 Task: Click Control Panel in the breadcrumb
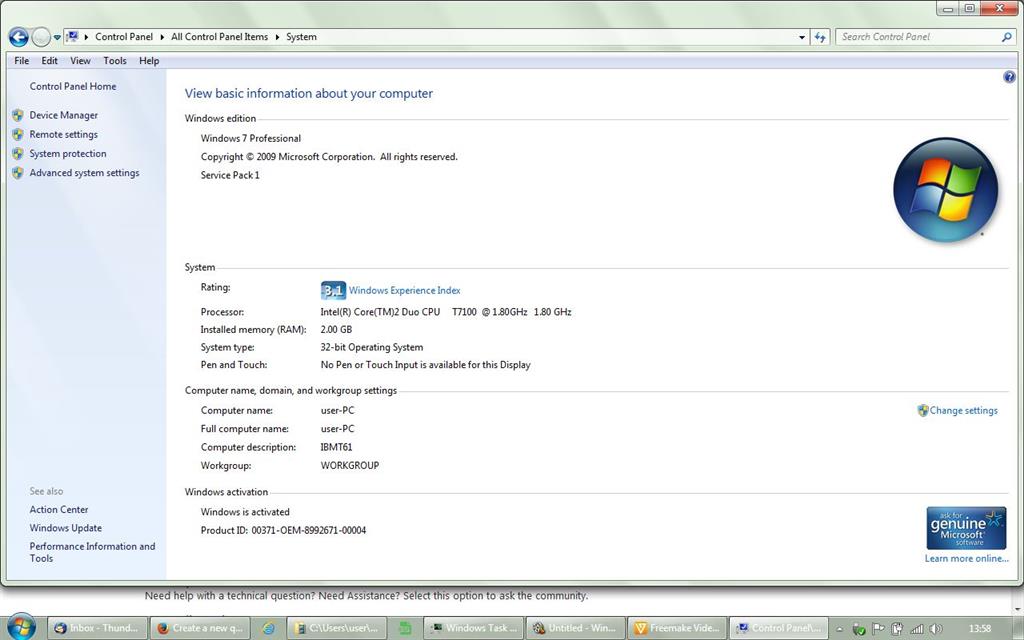pos(123,37)
